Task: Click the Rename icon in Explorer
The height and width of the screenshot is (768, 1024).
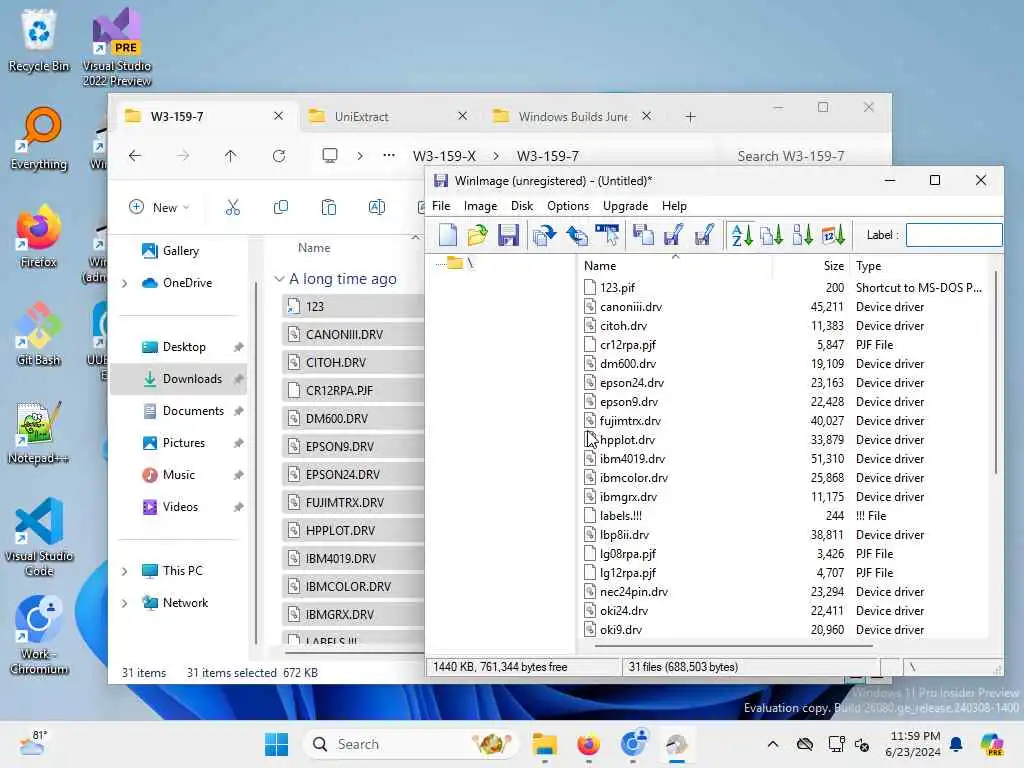Action: (x=377, y=207)
